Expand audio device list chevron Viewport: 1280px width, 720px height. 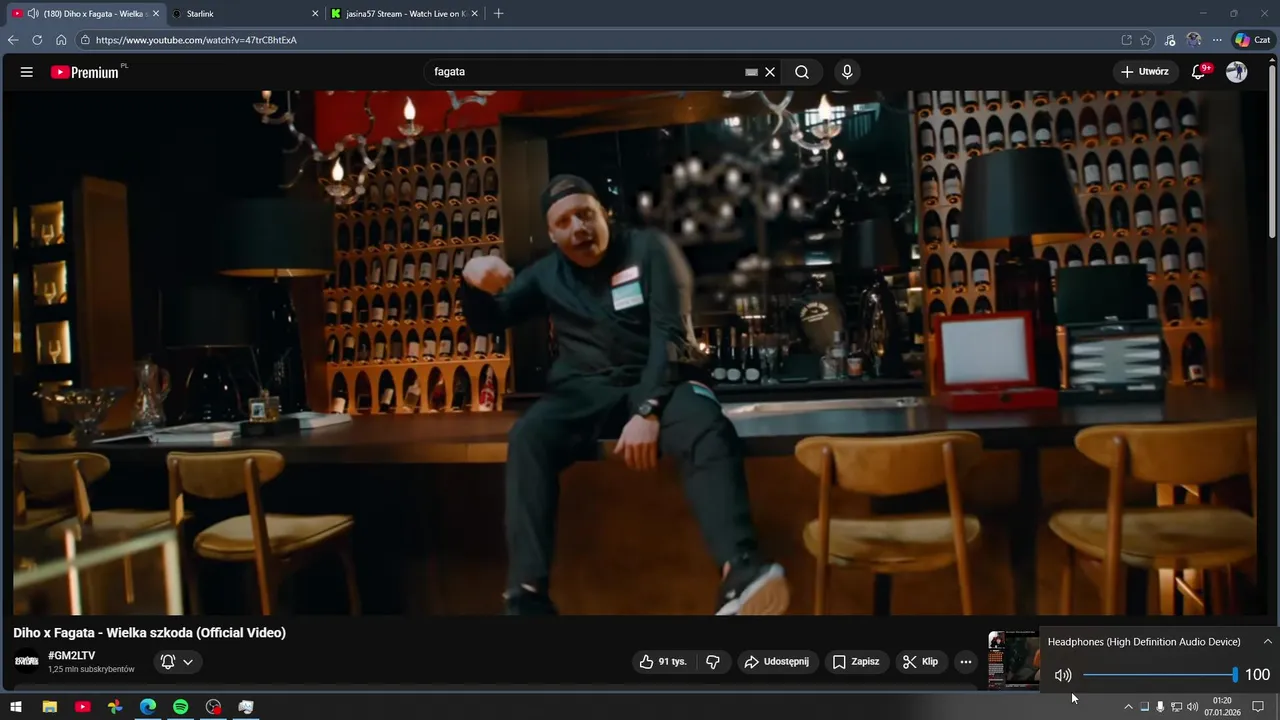(x=1267, y=642)
